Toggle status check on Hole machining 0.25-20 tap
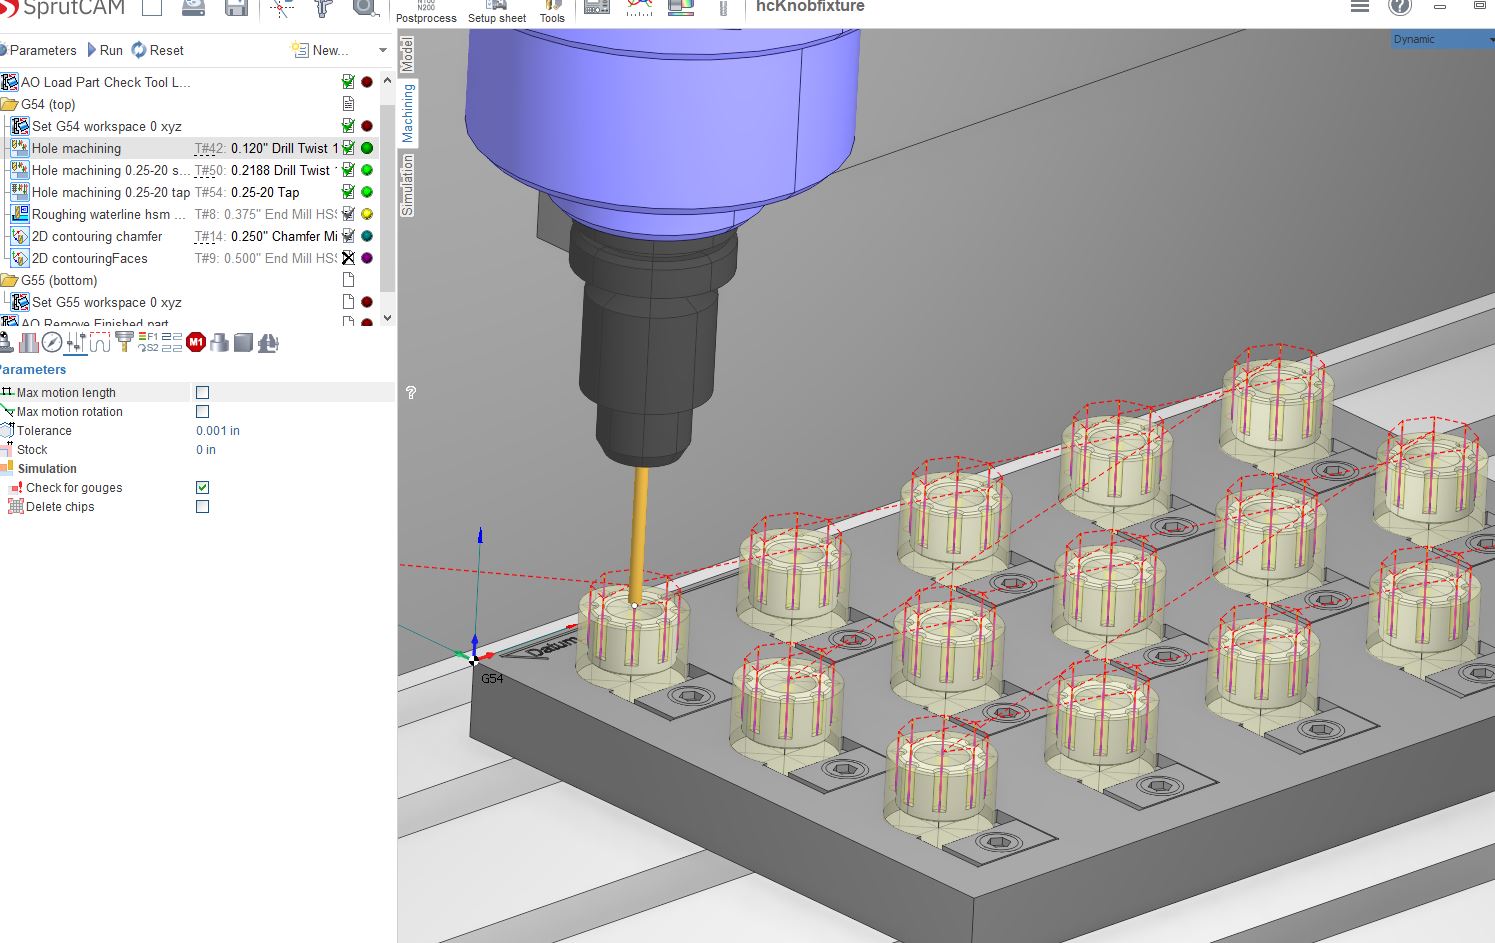Viewport: 1495px width, 943px height. 348,192
